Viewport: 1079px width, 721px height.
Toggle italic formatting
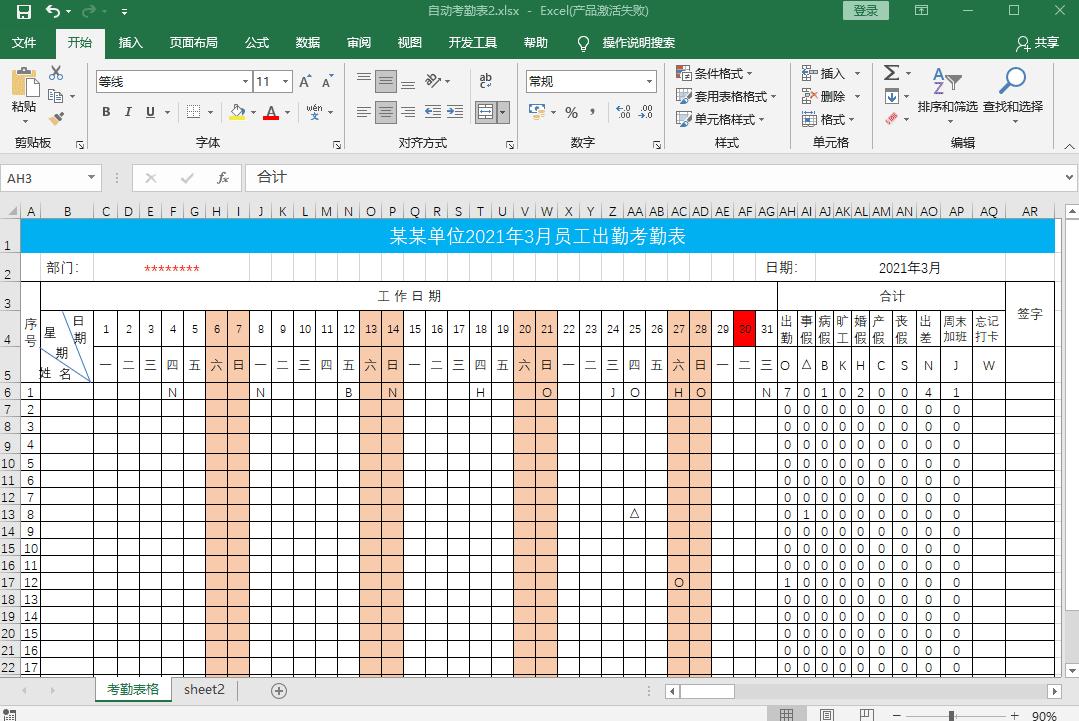(127, 112)
